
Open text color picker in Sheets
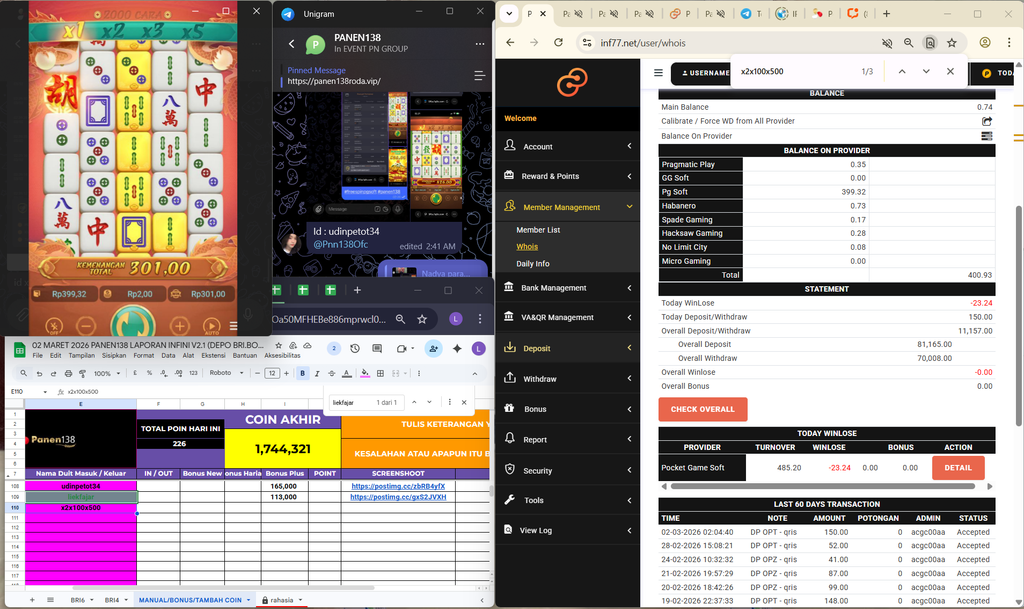coord(347,373)
